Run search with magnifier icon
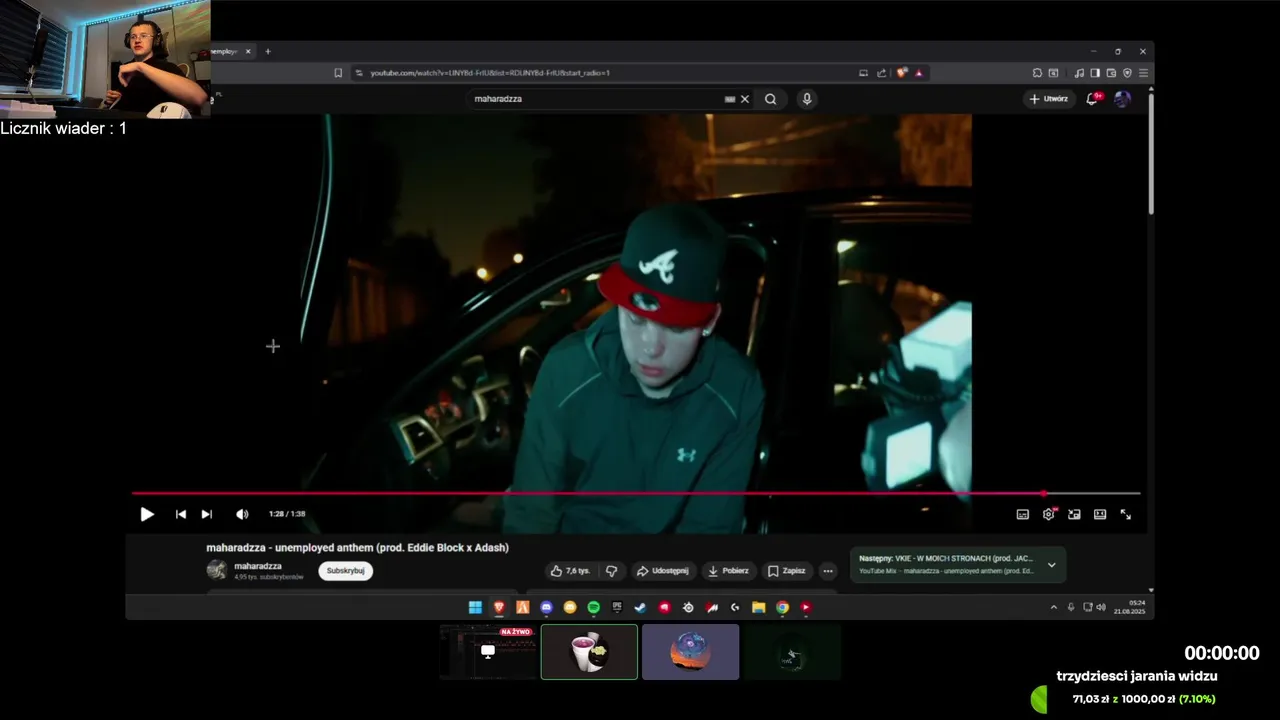Image resolution: width=1280 pixels, height=720 pixels. 770,99
